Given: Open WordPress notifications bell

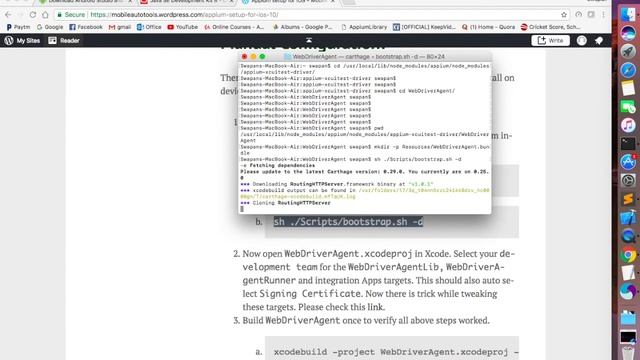Looking at the screenshot, I should [599, 40].
